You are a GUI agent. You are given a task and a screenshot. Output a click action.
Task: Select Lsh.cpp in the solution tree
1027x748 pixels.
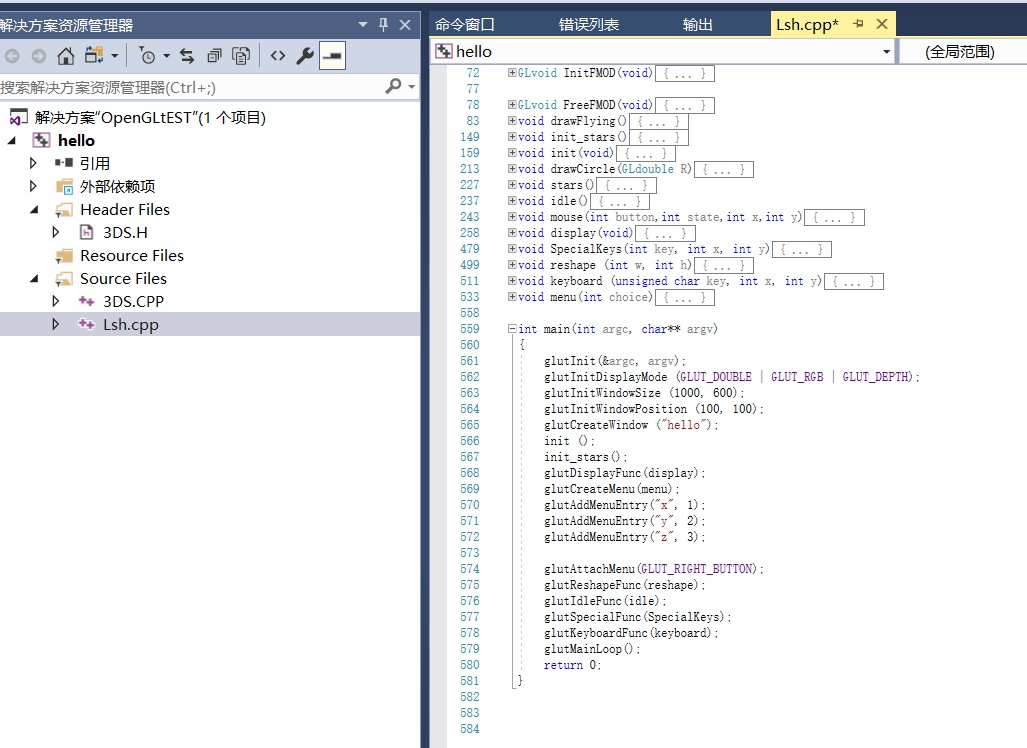click(x=130, y=324)
